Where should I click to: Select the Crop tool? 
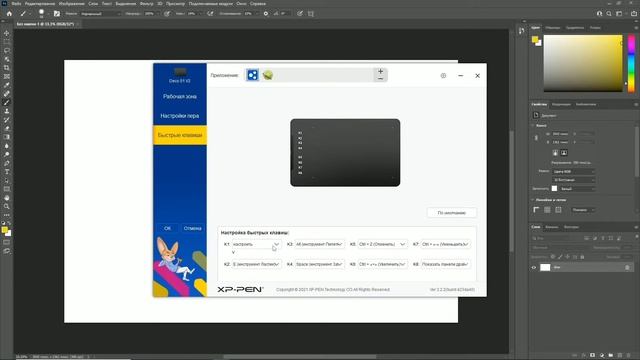click(7, 68)
